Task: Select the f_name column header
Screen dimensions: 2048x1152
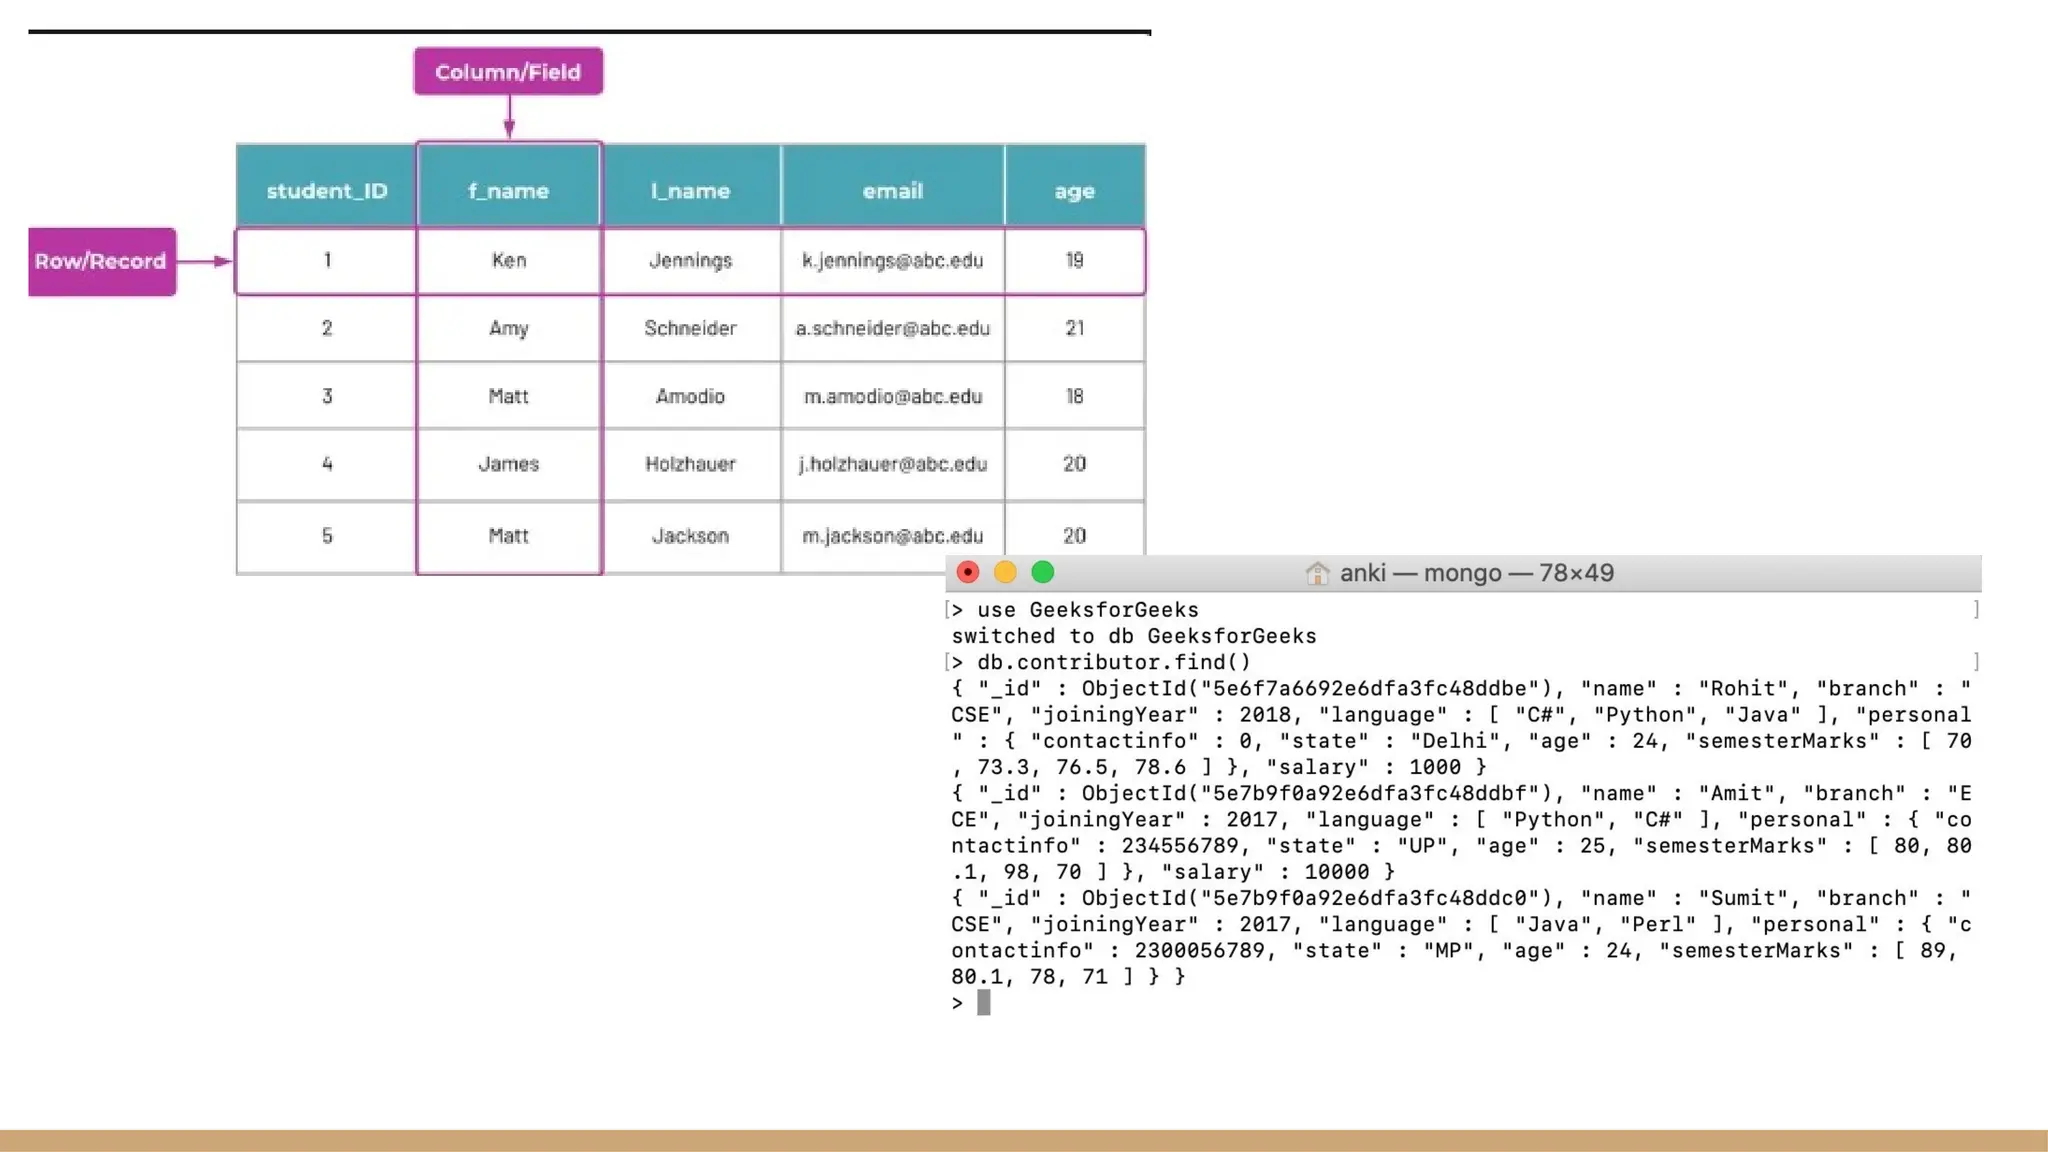Action: click(508, 190)
